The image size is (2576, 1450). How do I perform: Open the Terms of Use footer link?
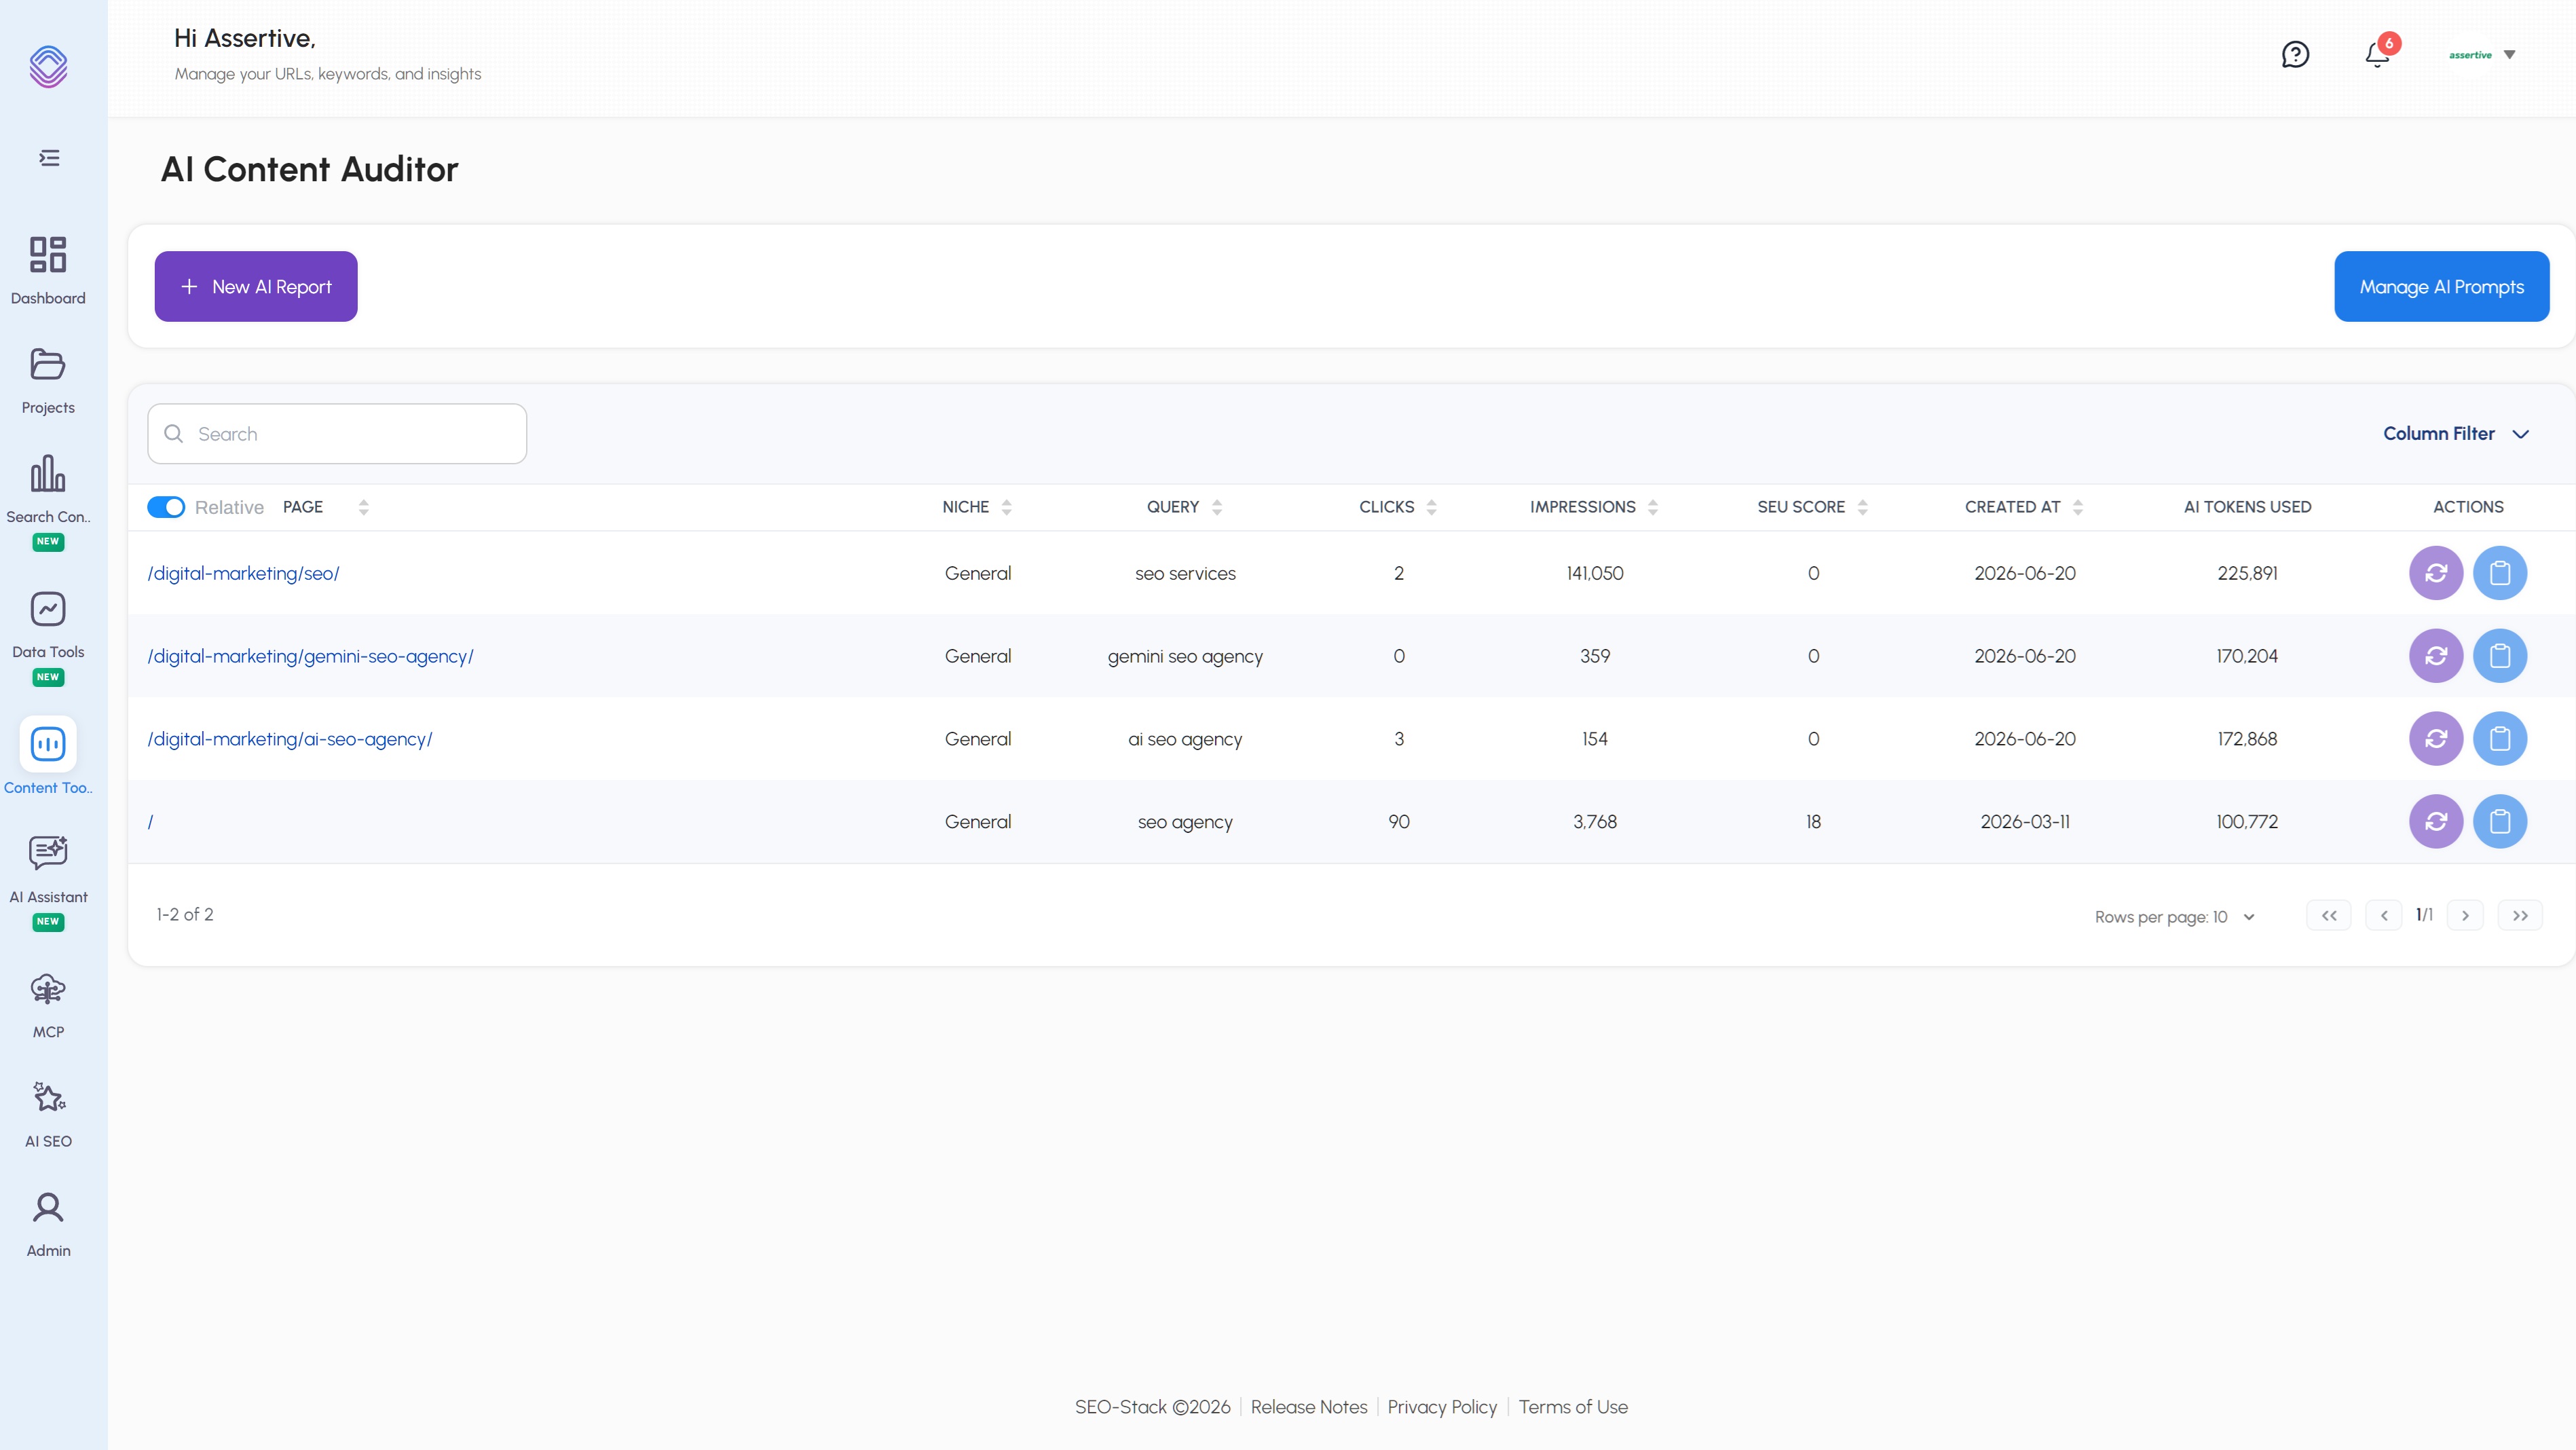tap(1573, 1407)
